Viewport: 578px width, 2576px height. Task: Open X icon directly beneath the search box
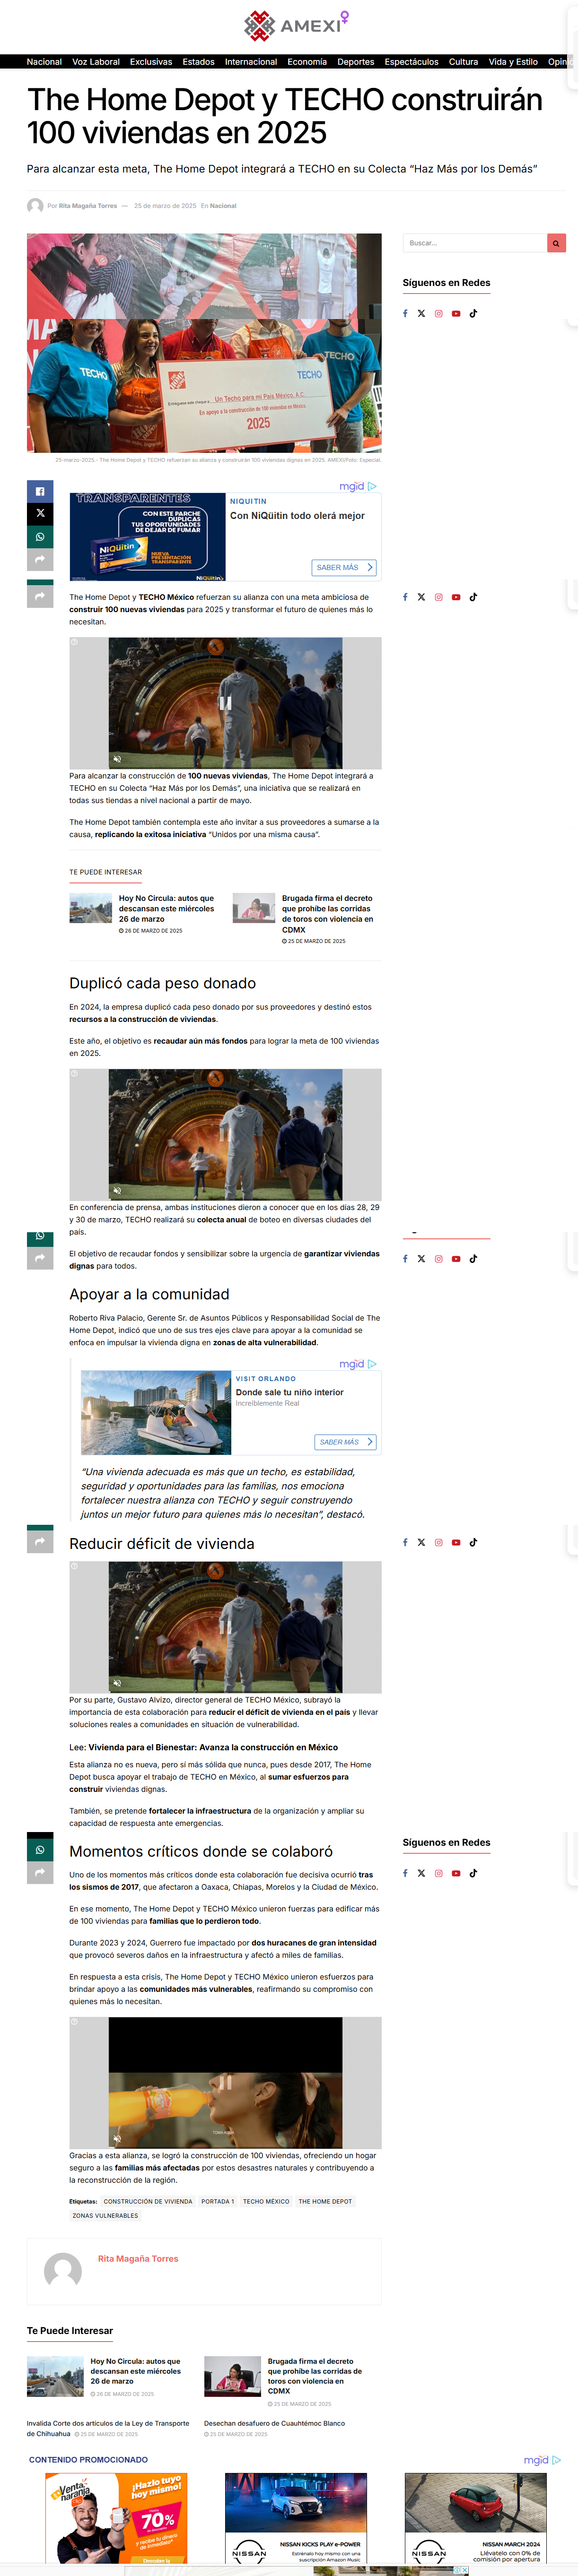pos(421,313)
